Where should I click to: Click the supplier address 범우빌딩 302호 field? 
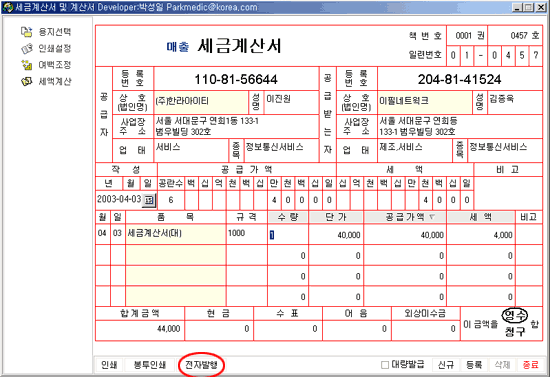coord(236,127)
